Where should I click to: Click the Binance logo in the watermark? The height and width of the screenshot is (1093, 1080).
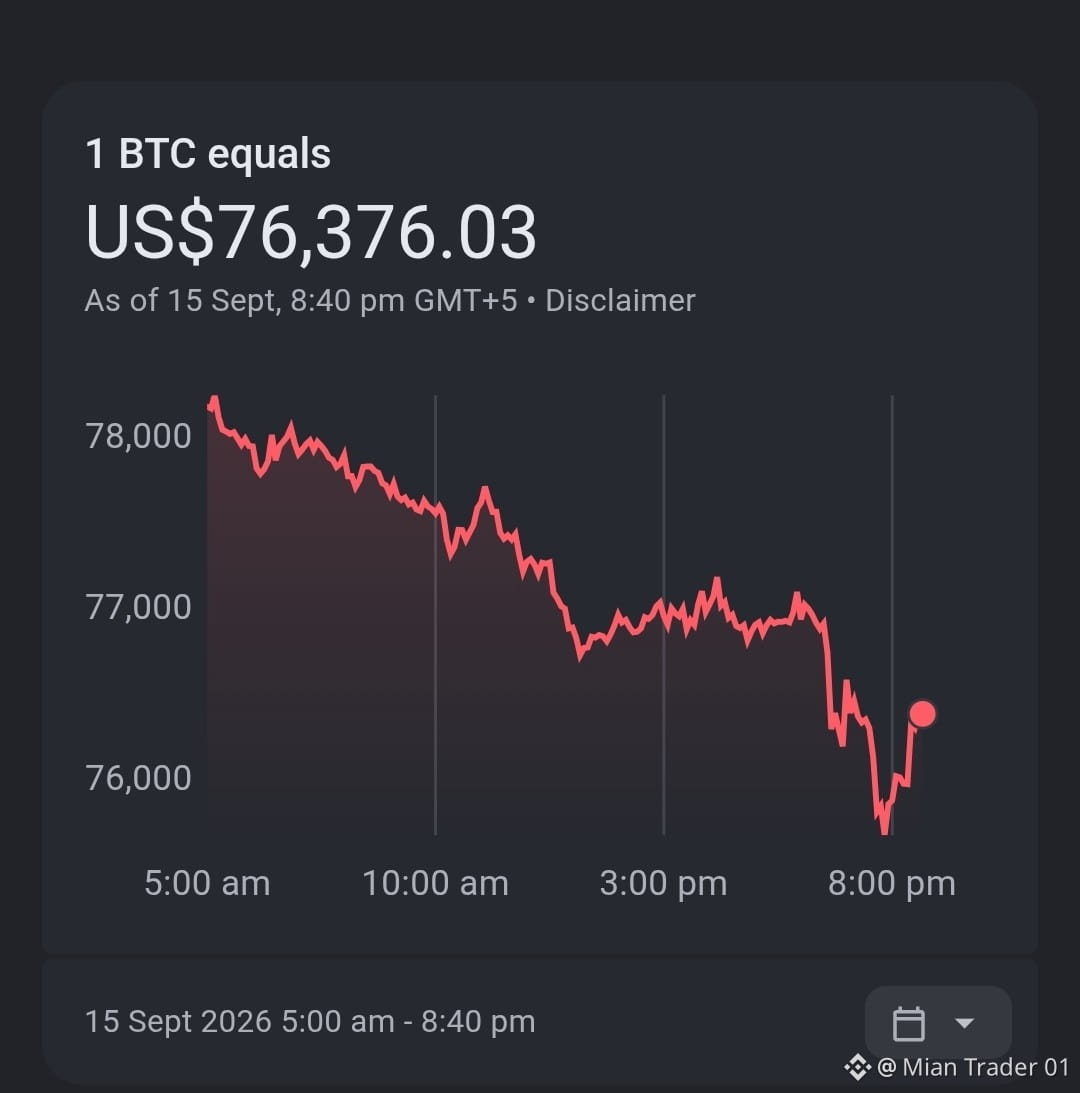click(858, 1067)
